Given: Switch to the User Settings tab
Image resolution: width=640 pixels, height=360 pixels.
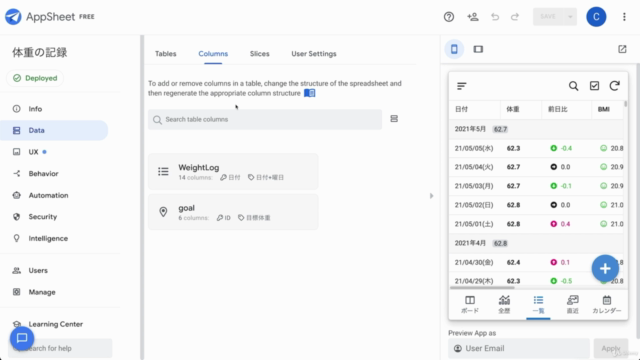Looking at the screenshot, I should 314,54.
